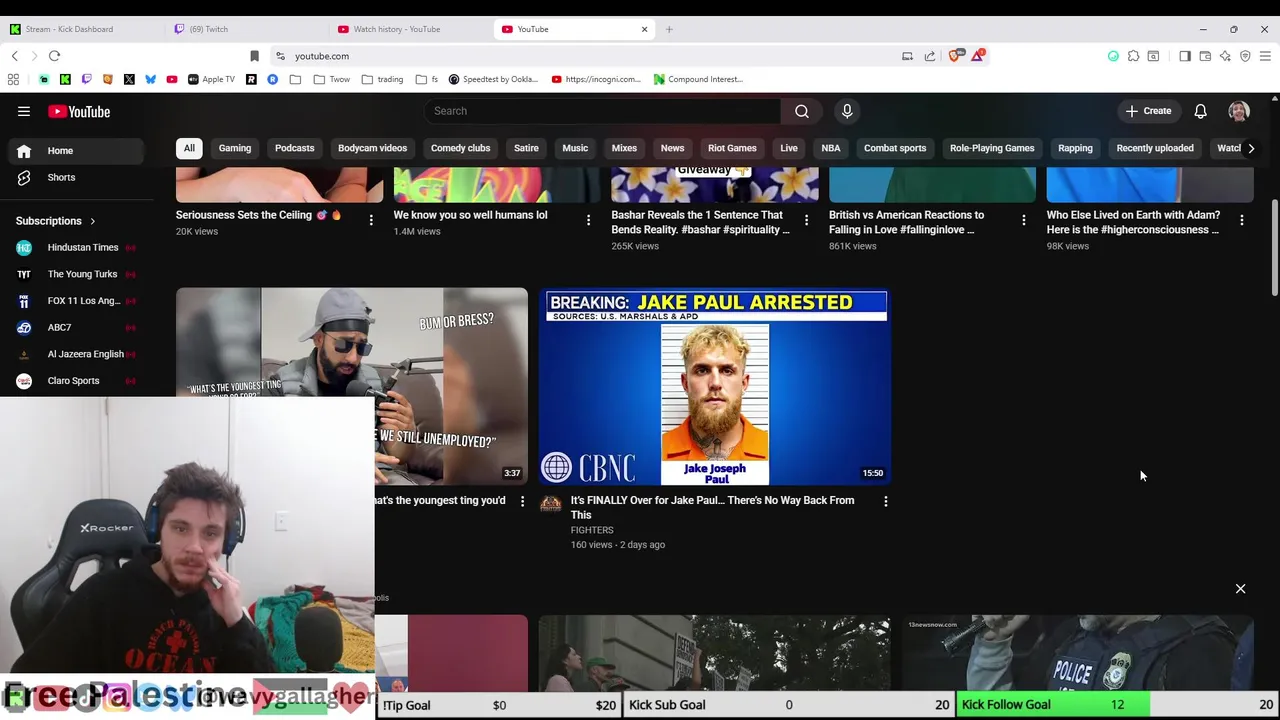This screenshot has width=1280, height=720.
Task: Select the Role-Playing Games chip
Action: point(992,148)
